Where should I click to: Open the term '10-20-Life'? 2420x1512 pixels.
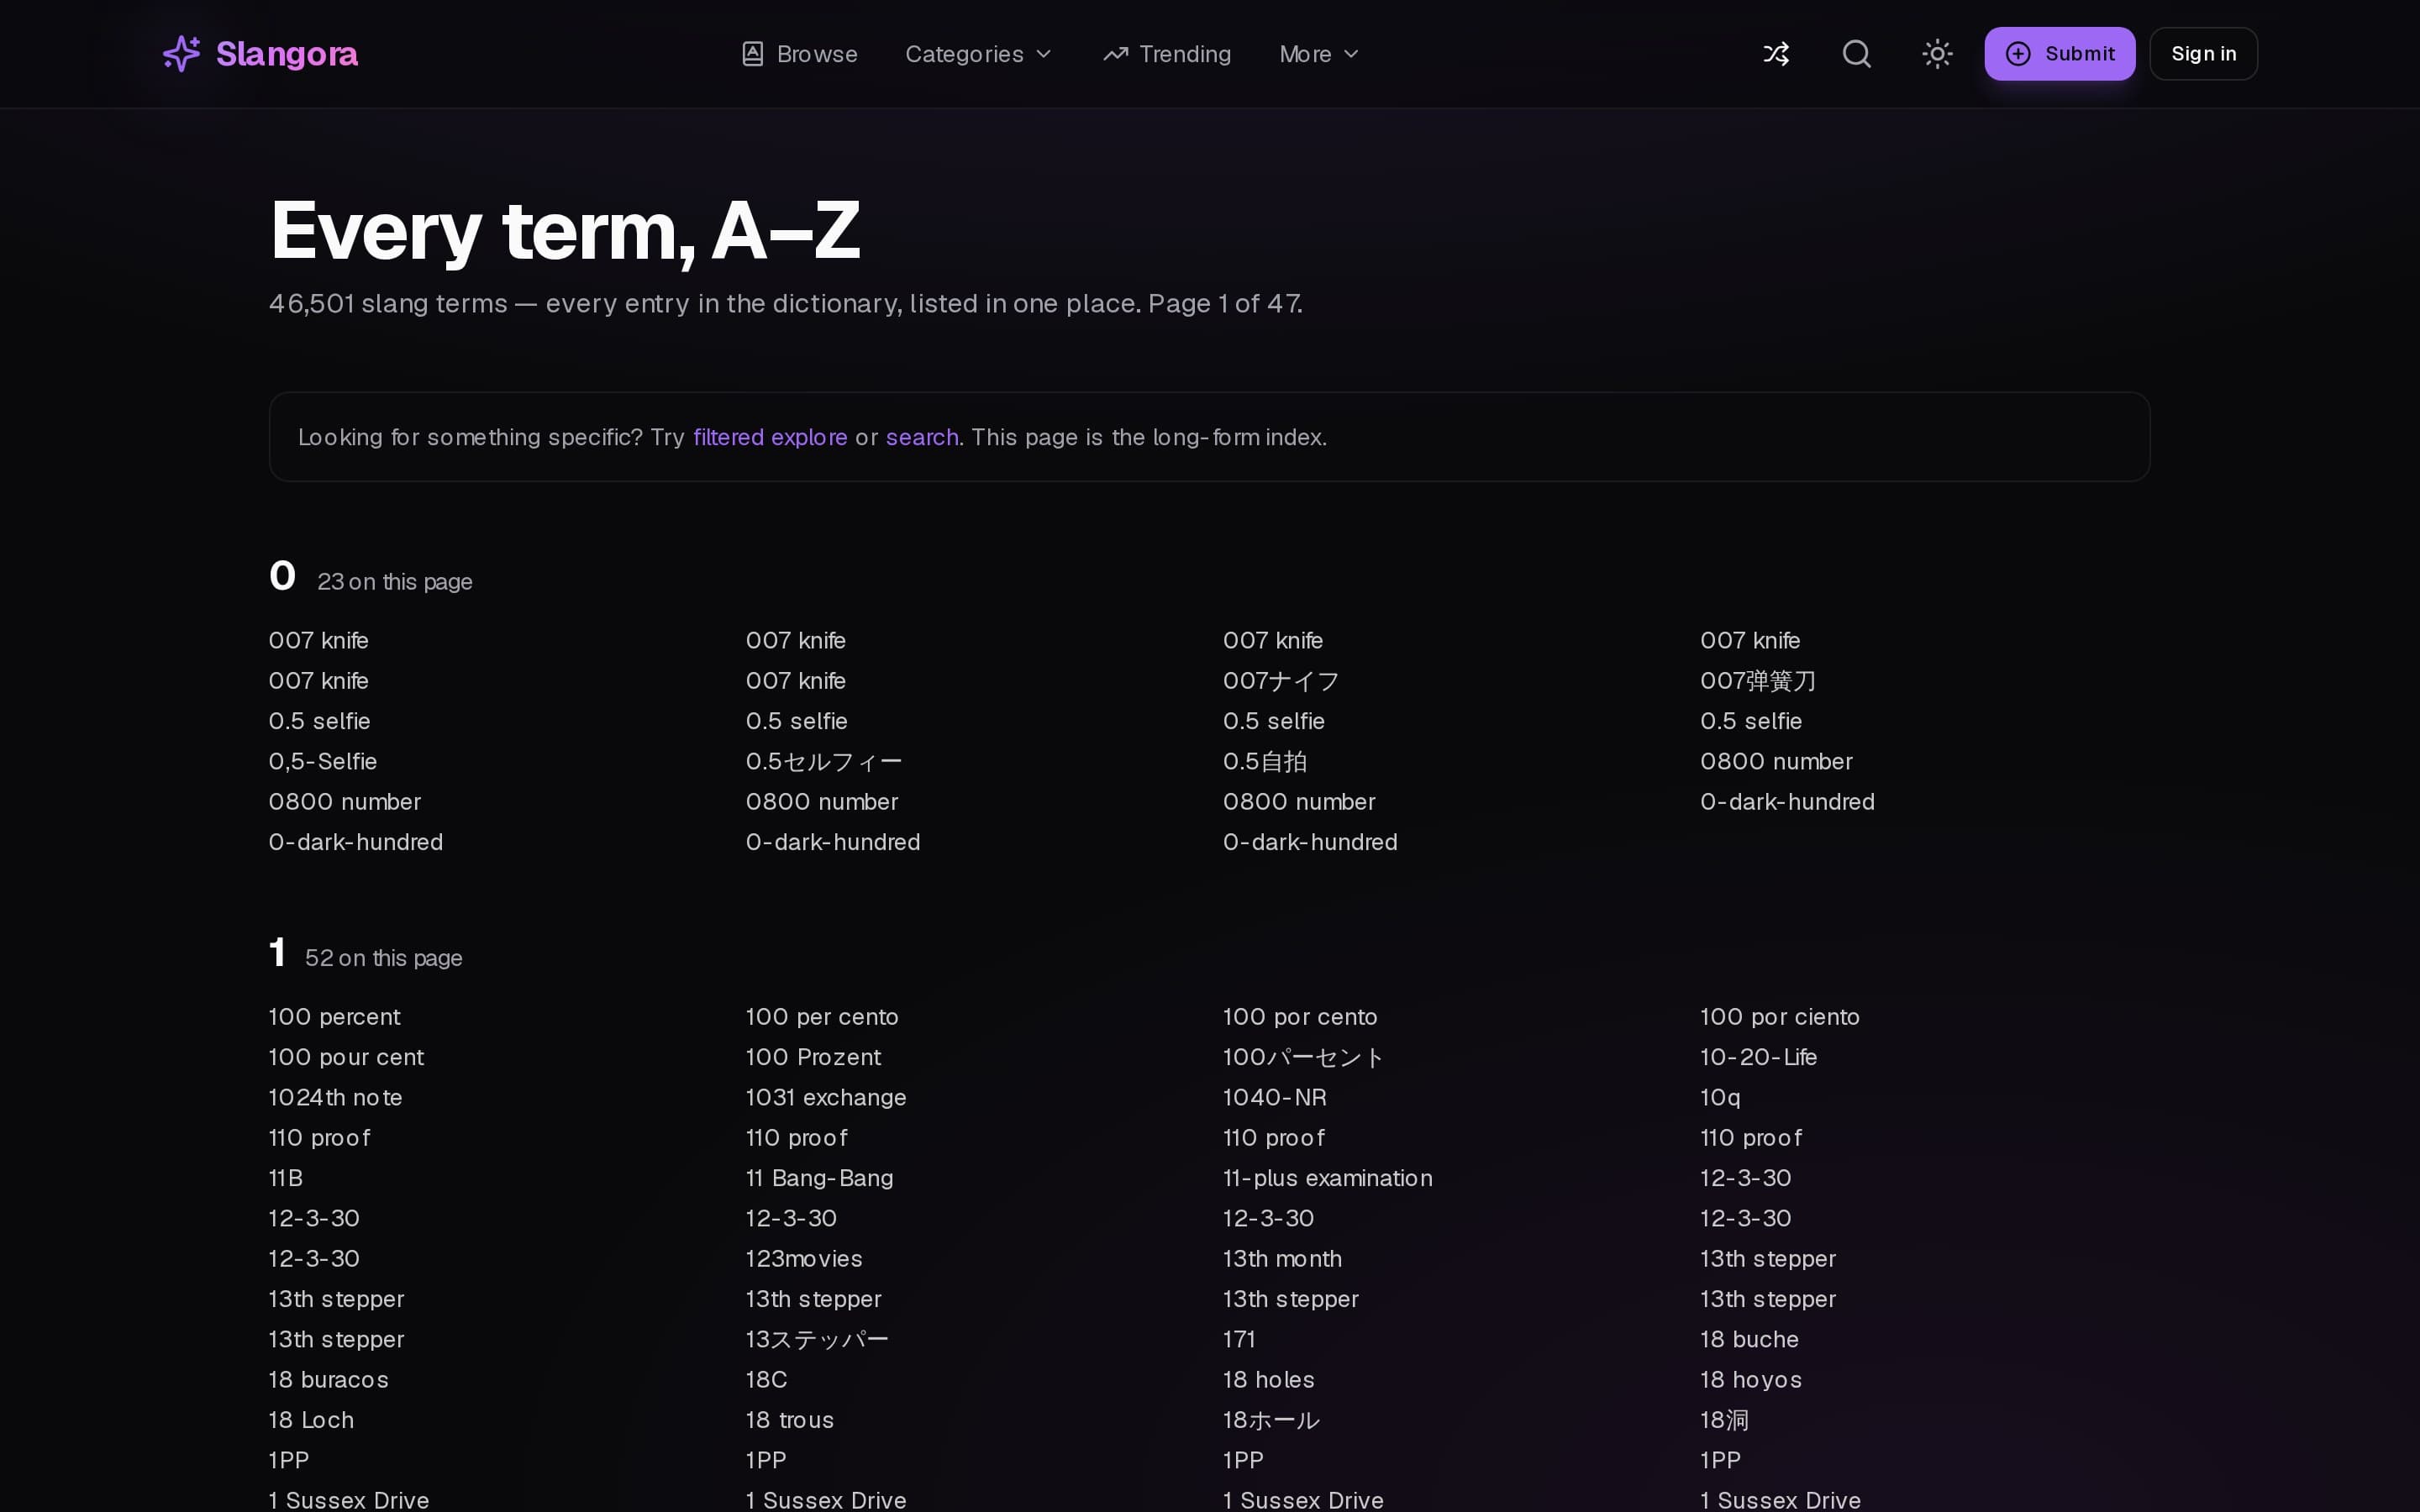1759,1057
